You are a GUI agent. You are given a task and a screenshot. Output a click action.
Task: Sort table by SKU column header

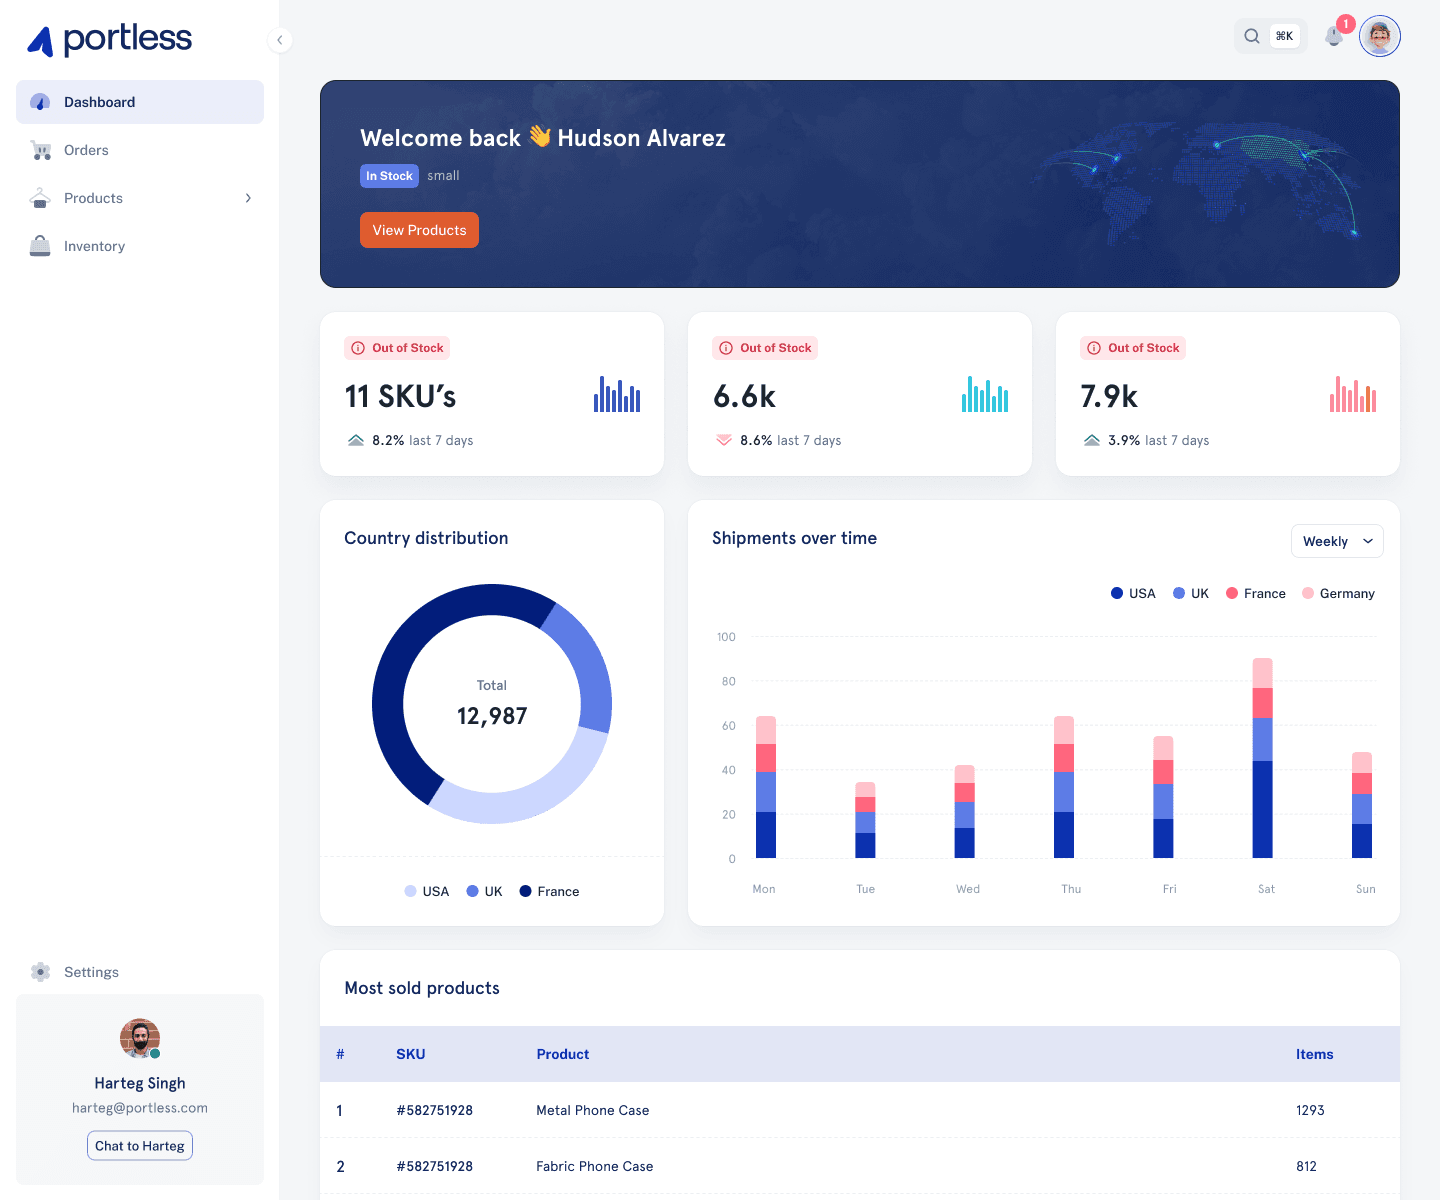[411, 1054]
